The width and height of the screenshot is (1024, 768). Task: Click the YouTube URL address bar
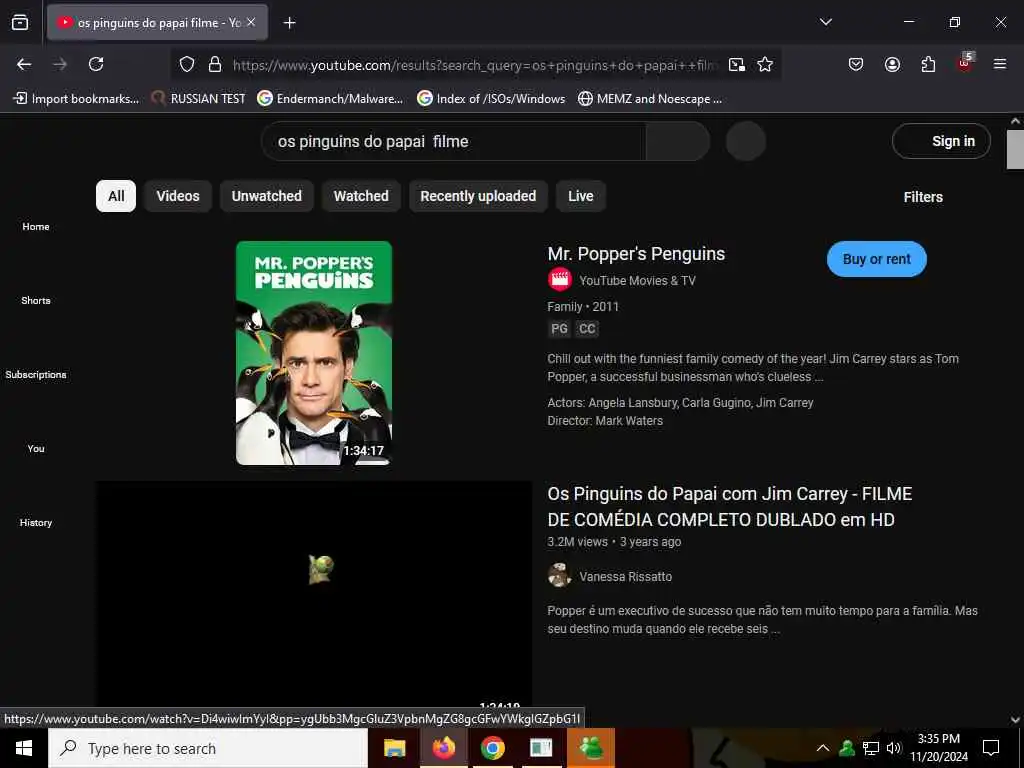point(475,65)
